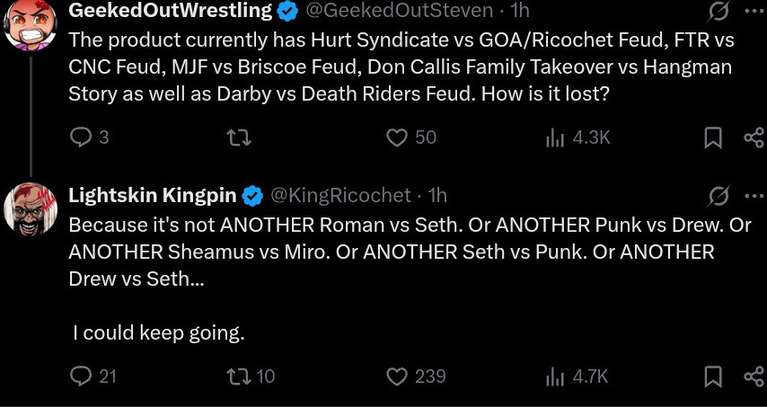Reply to Lightskin Kingpin's post
Image resolution: width=767 pixels, height=407 pixels.
coord(80,376)
